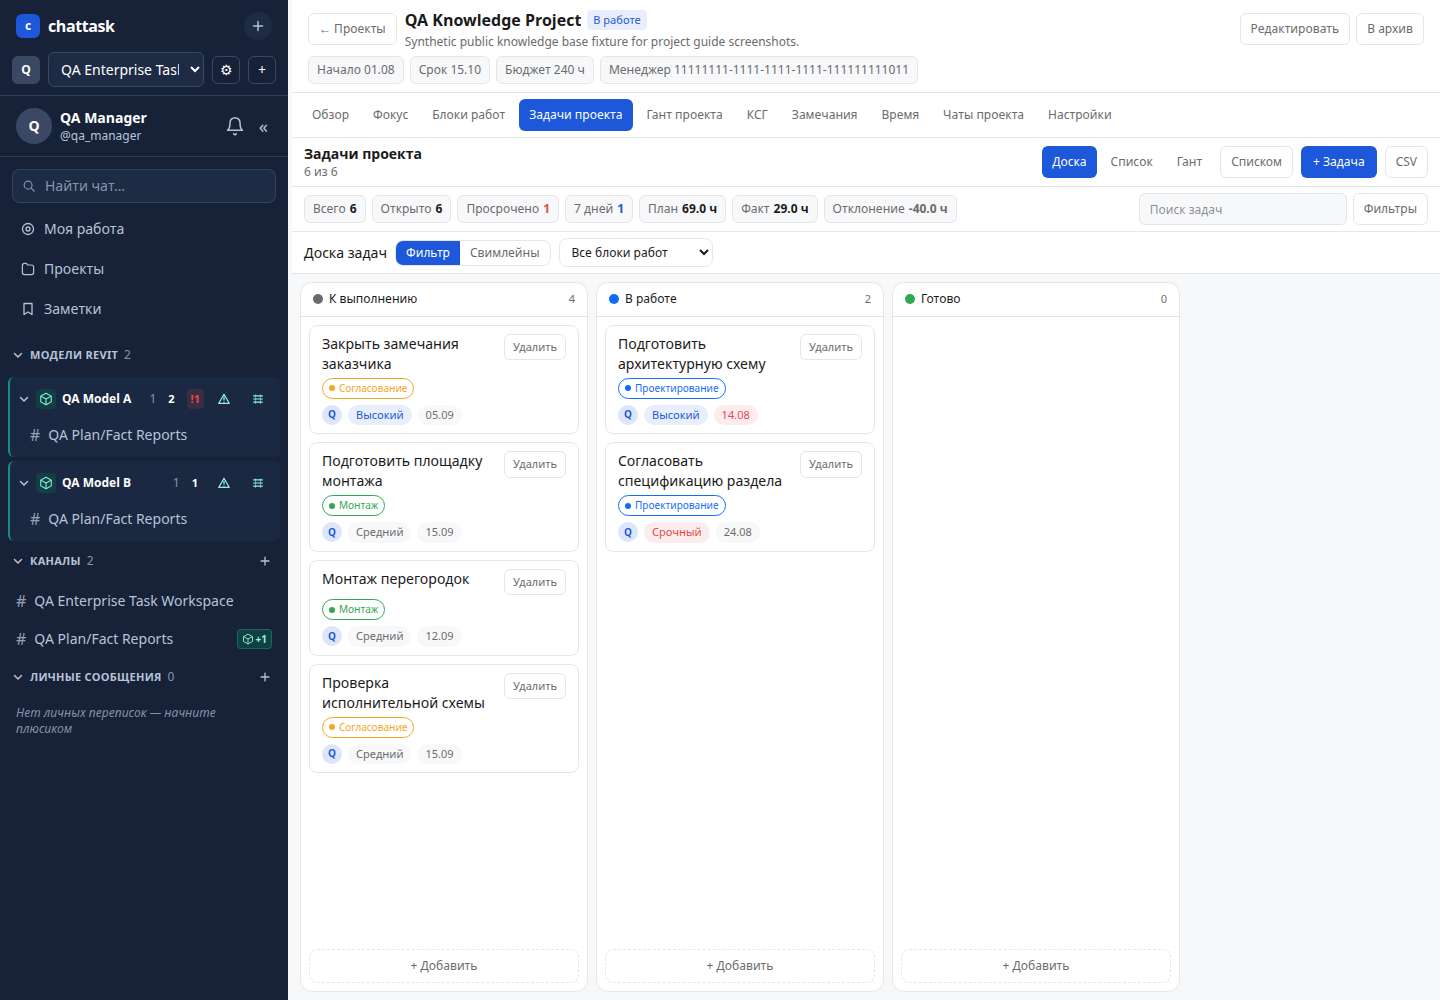Select Фильтр board mode toggle
1440x1000 pixels.
coord(428,253)
